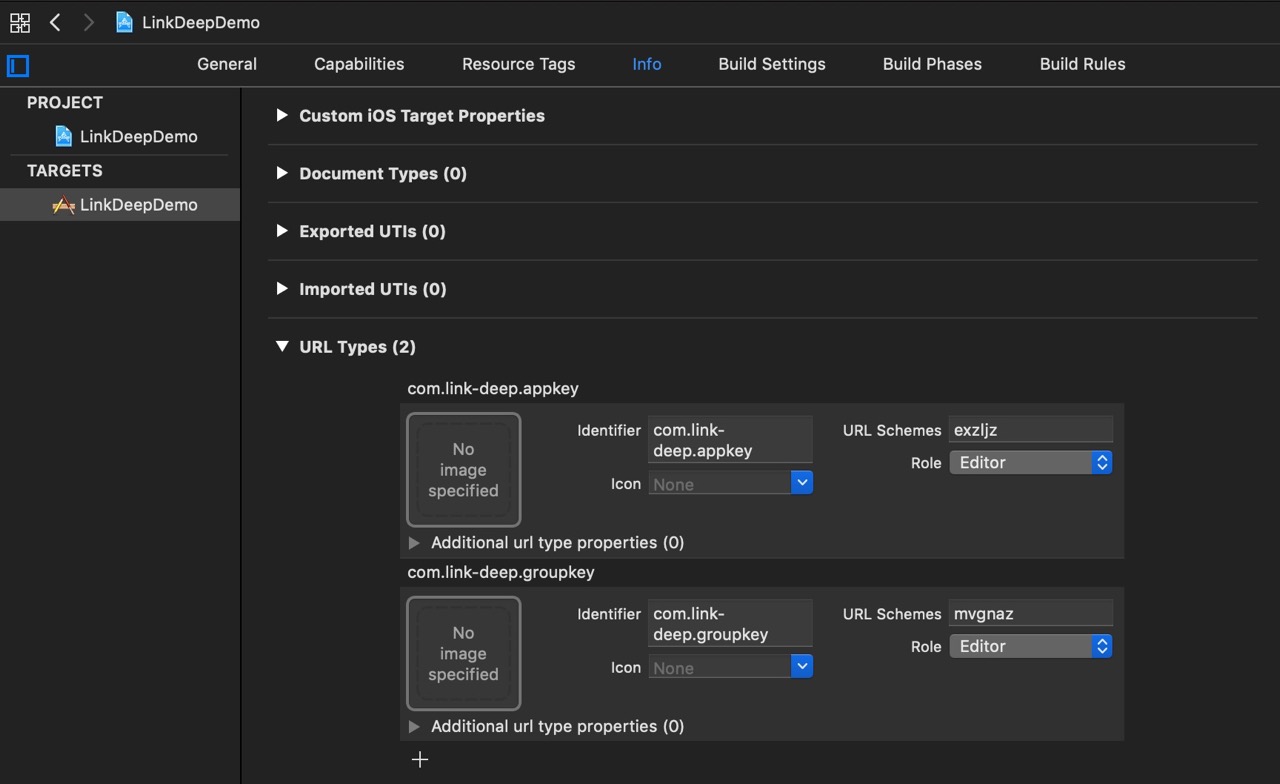
Task: Switch to the Capabilities tab
Action: [x=359, y=64]
